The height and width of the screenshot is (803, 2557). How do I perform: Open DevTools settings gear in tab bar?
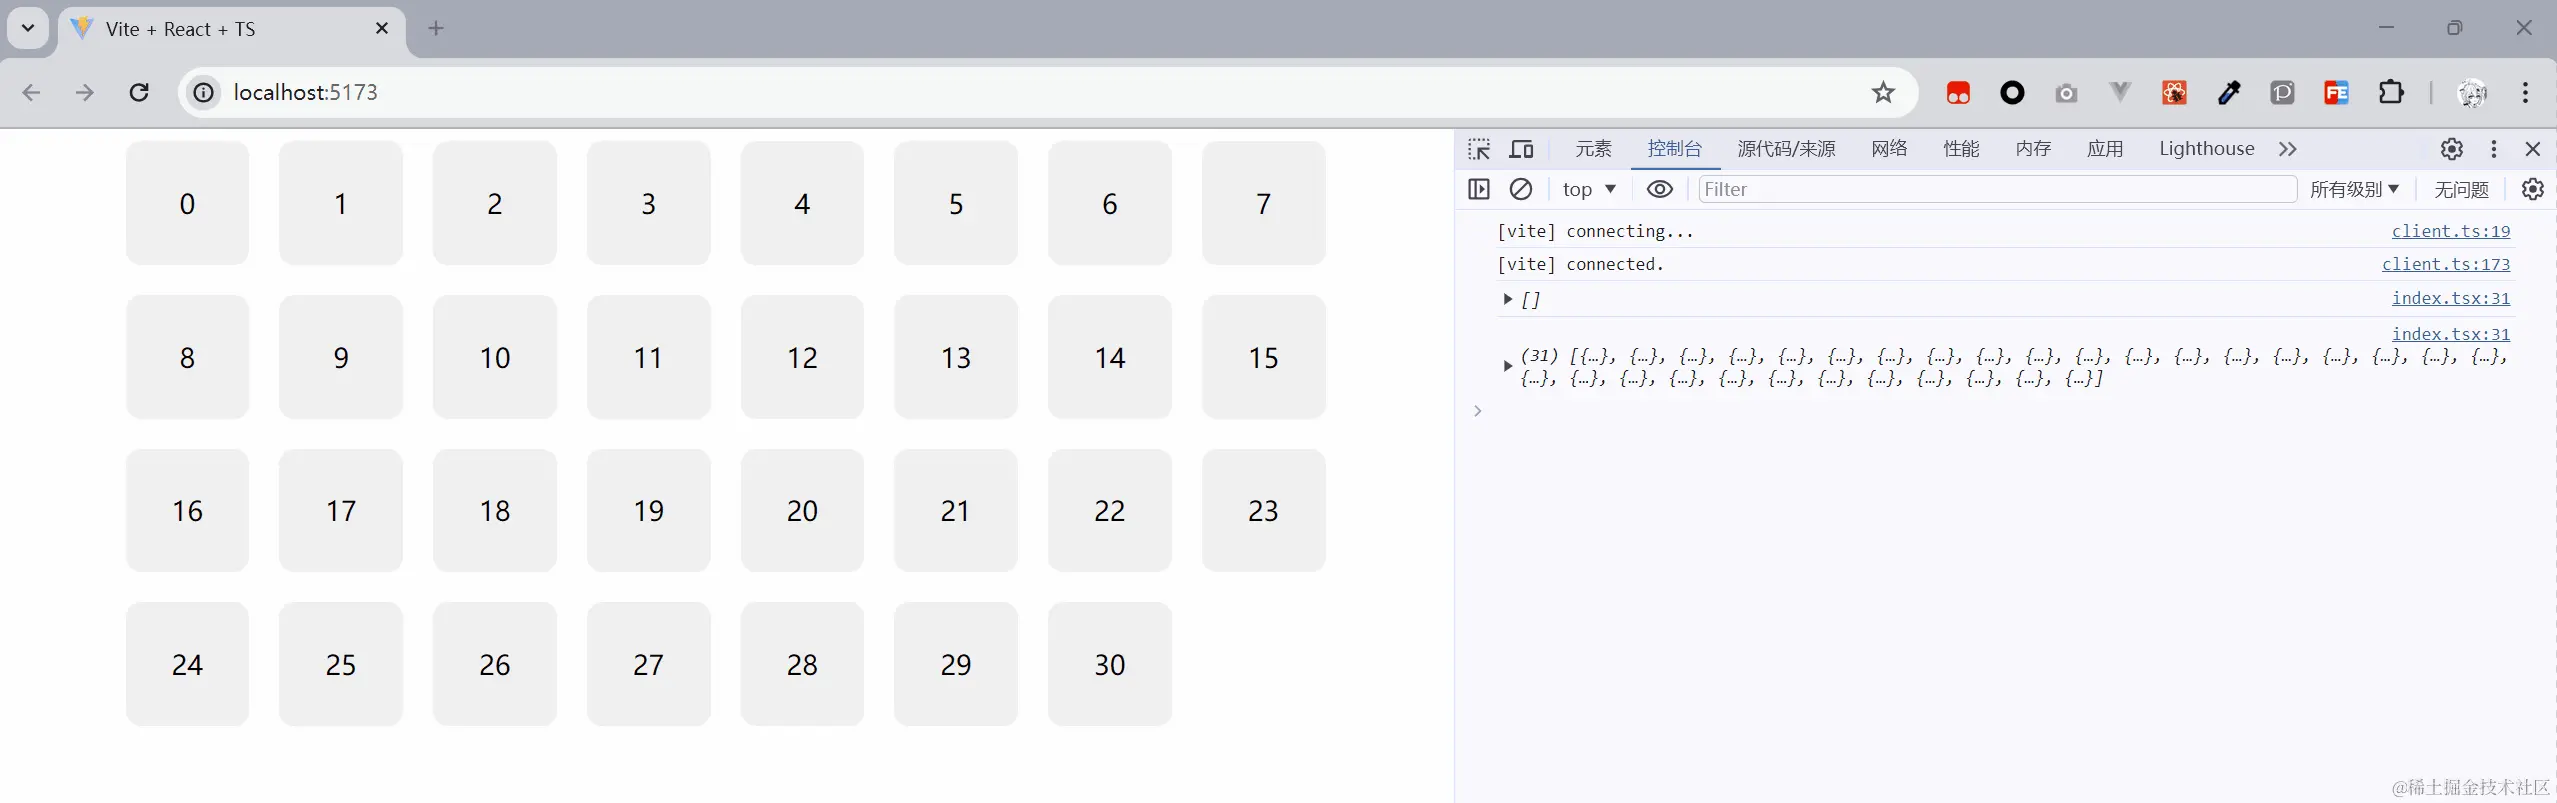(x=2451, y=149)
